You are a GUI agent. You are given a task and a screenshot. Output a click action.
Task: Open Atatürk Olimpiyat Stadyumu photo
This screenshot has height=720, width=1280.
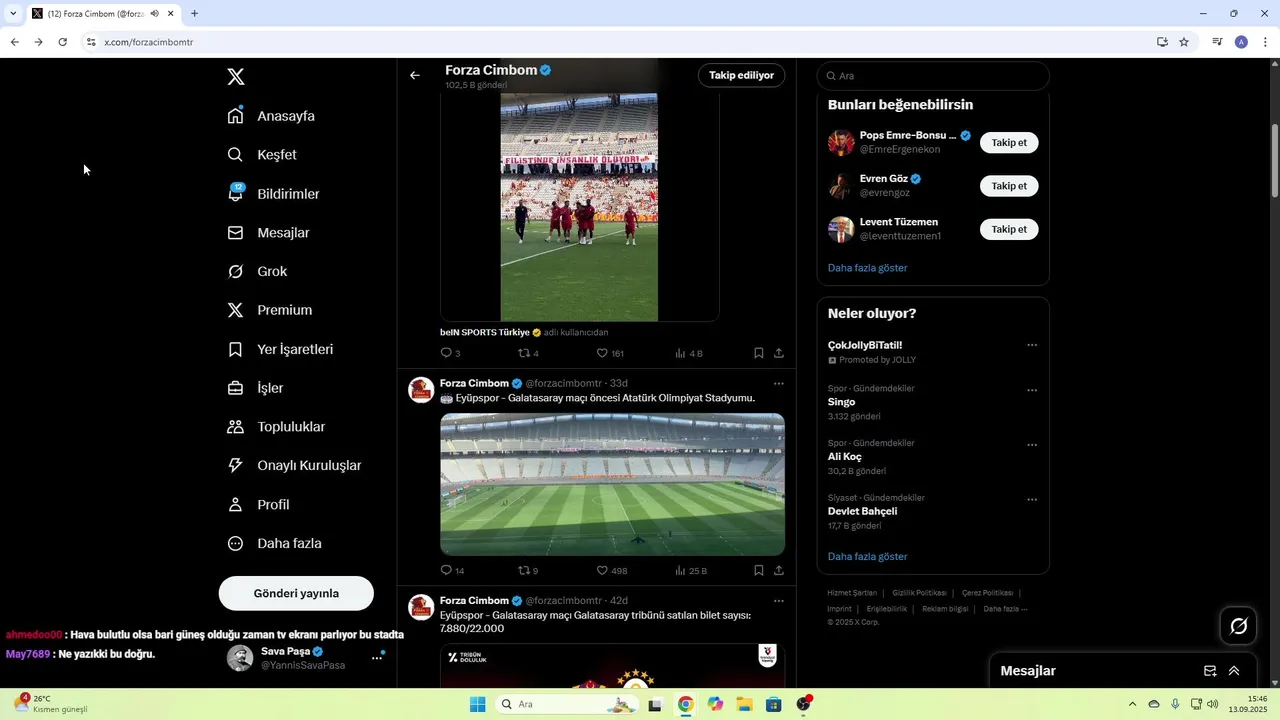pyautogui.click(x=612, y=484)
